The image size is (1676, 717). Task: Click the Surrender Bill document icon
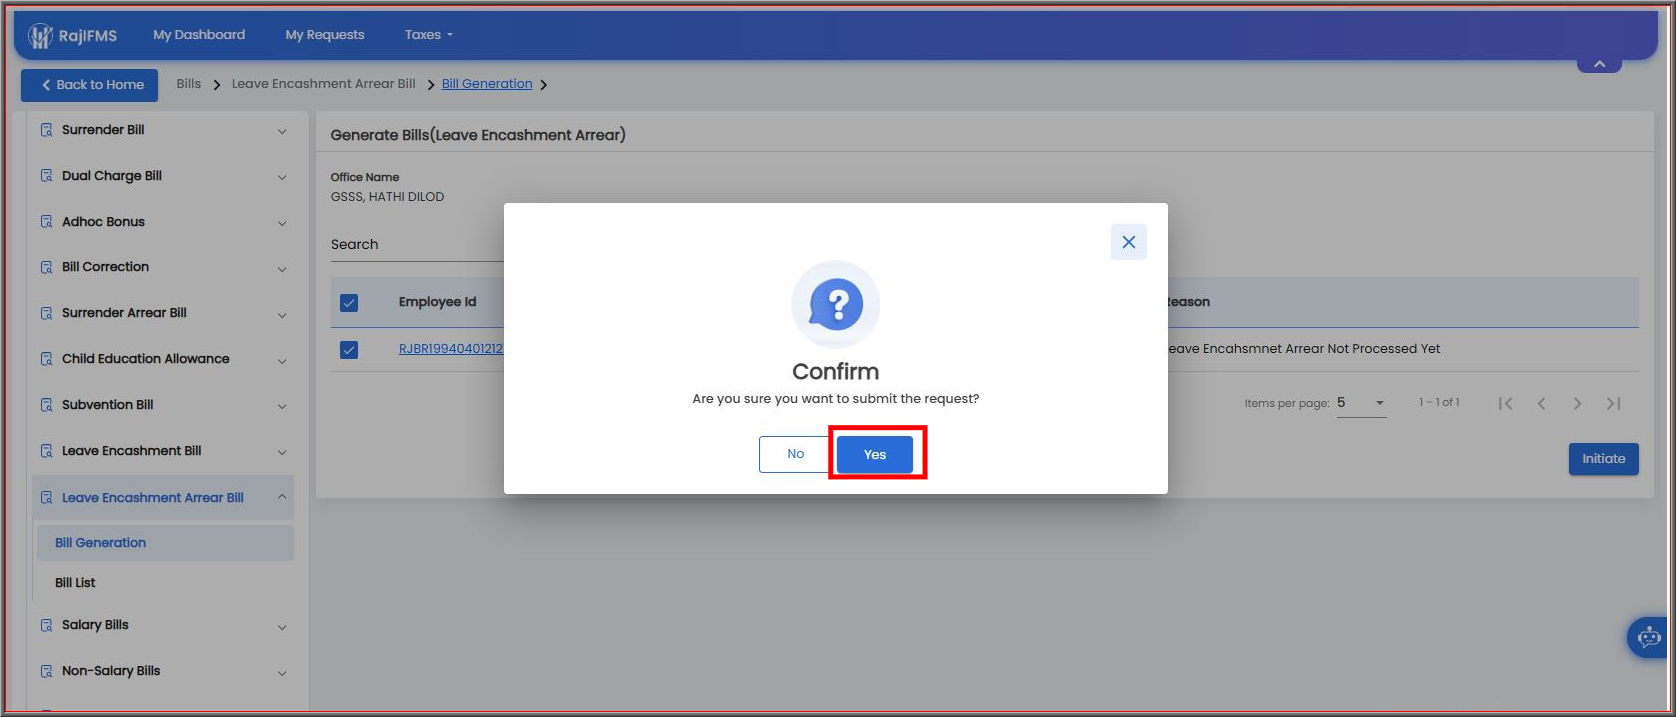[46, 130]
